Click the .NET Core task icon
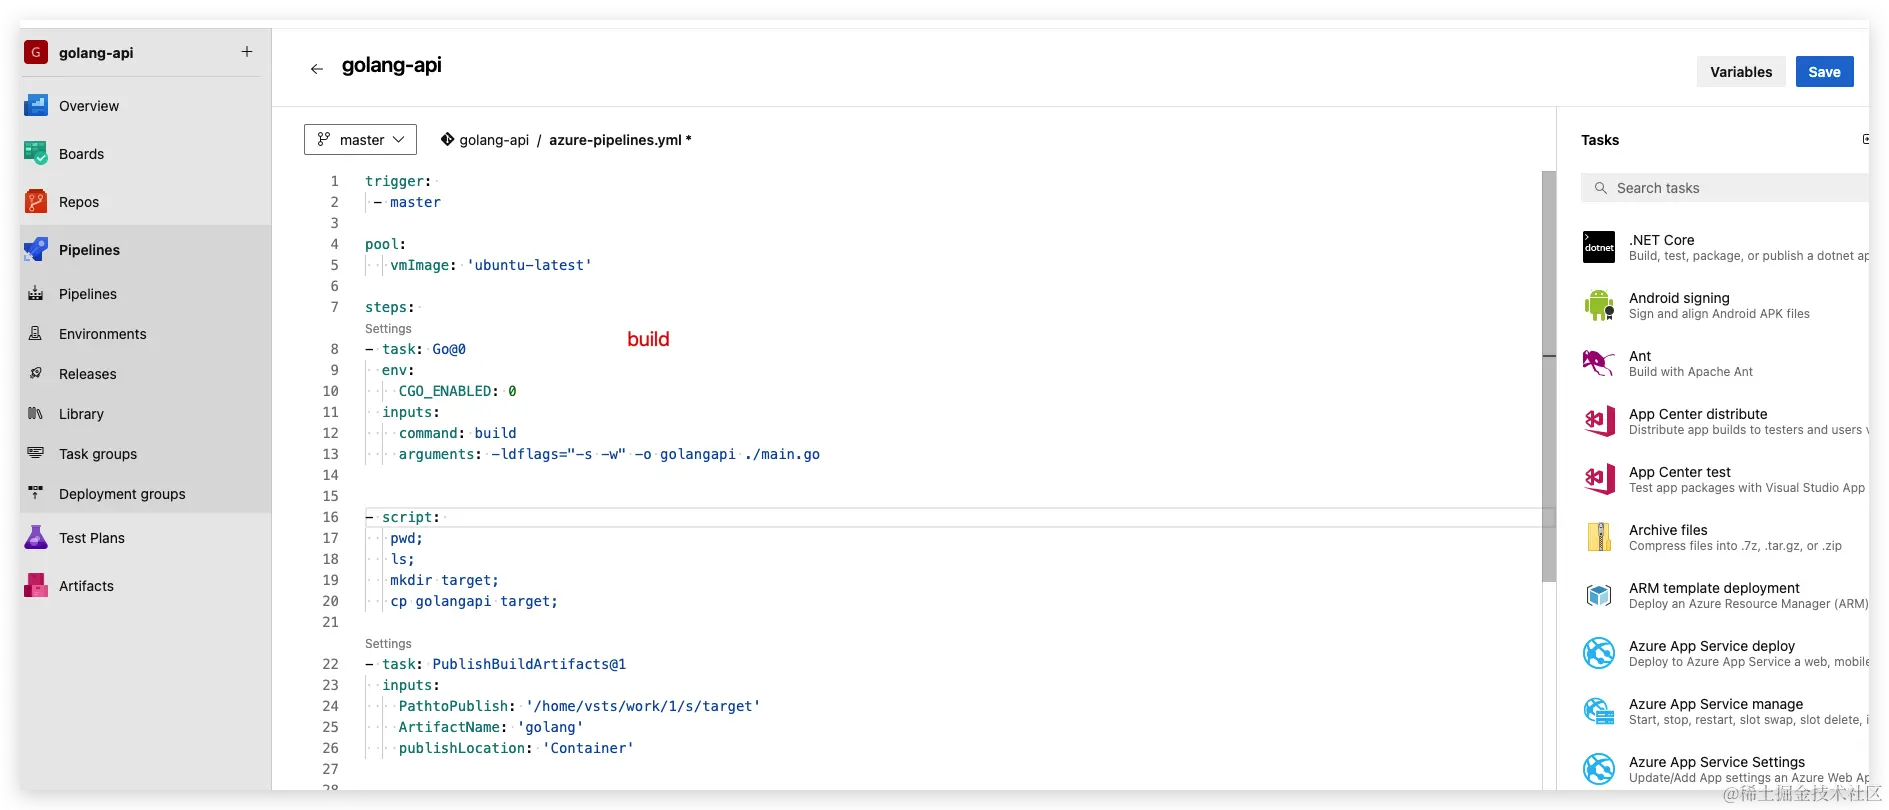Screen dimensions: 1889x810 point(1599,247)
